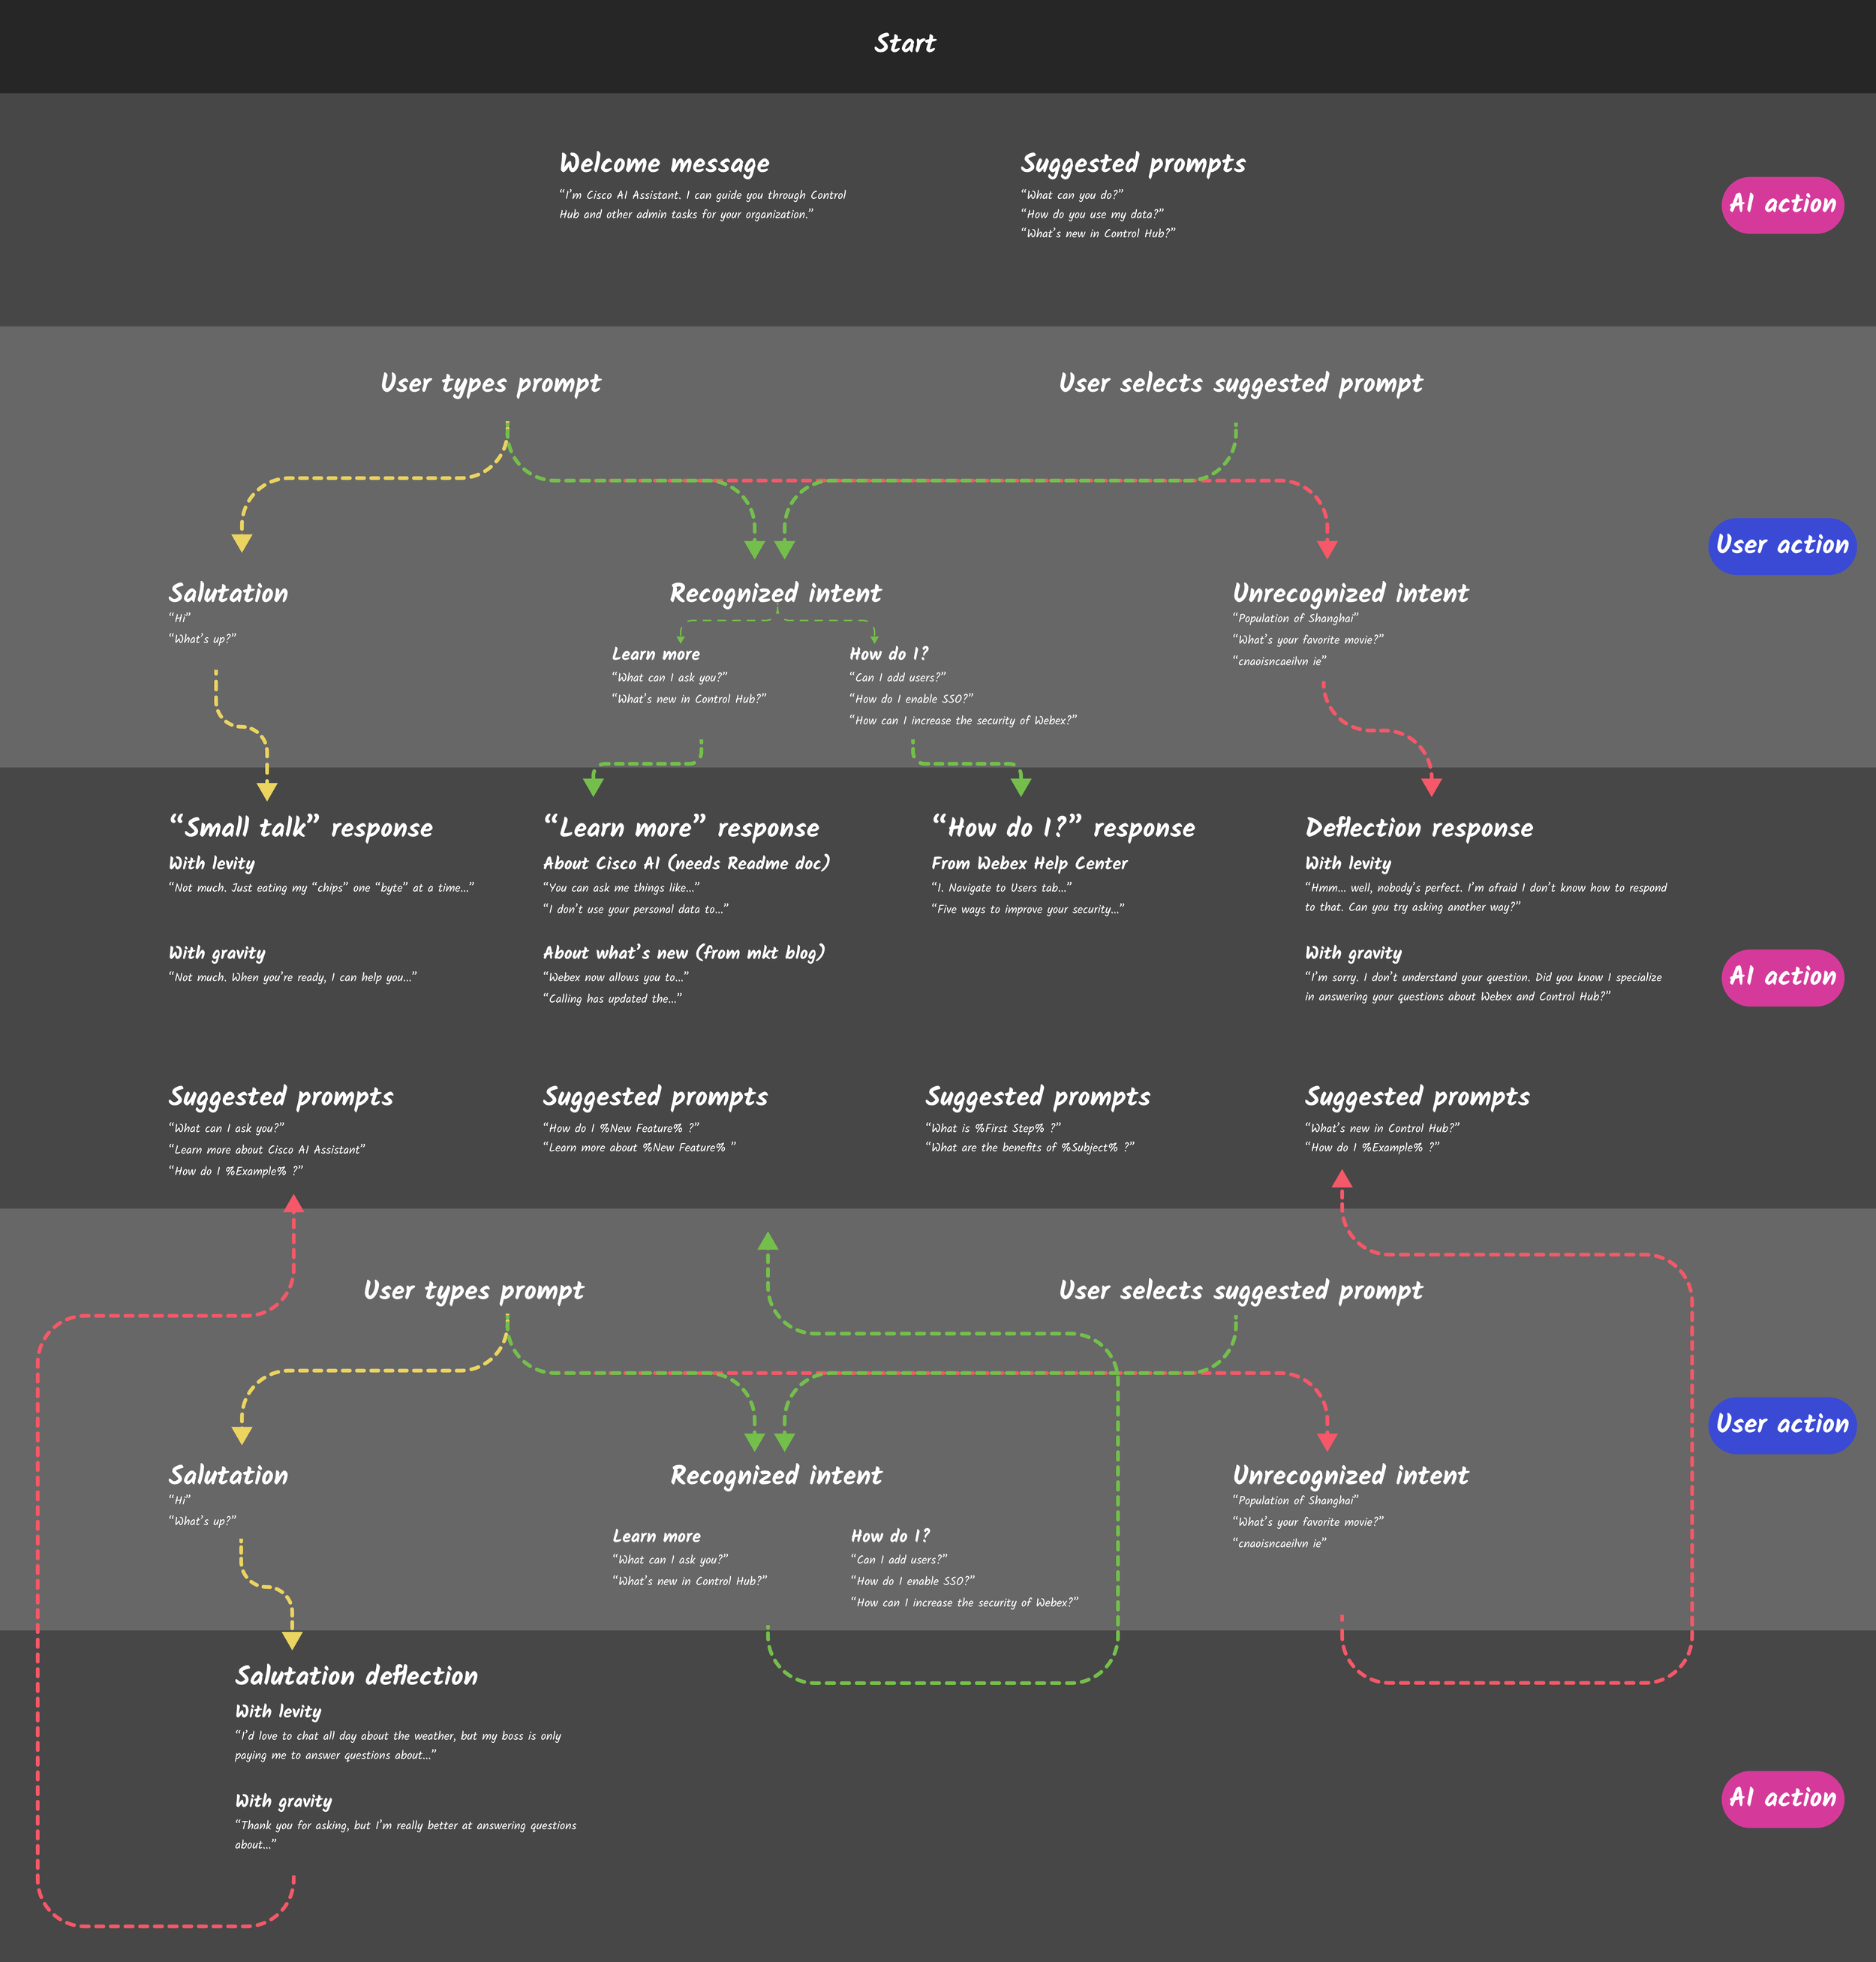Click the first User types prompt label
Screen dimensions: 1876x1962
click(490, 384)
